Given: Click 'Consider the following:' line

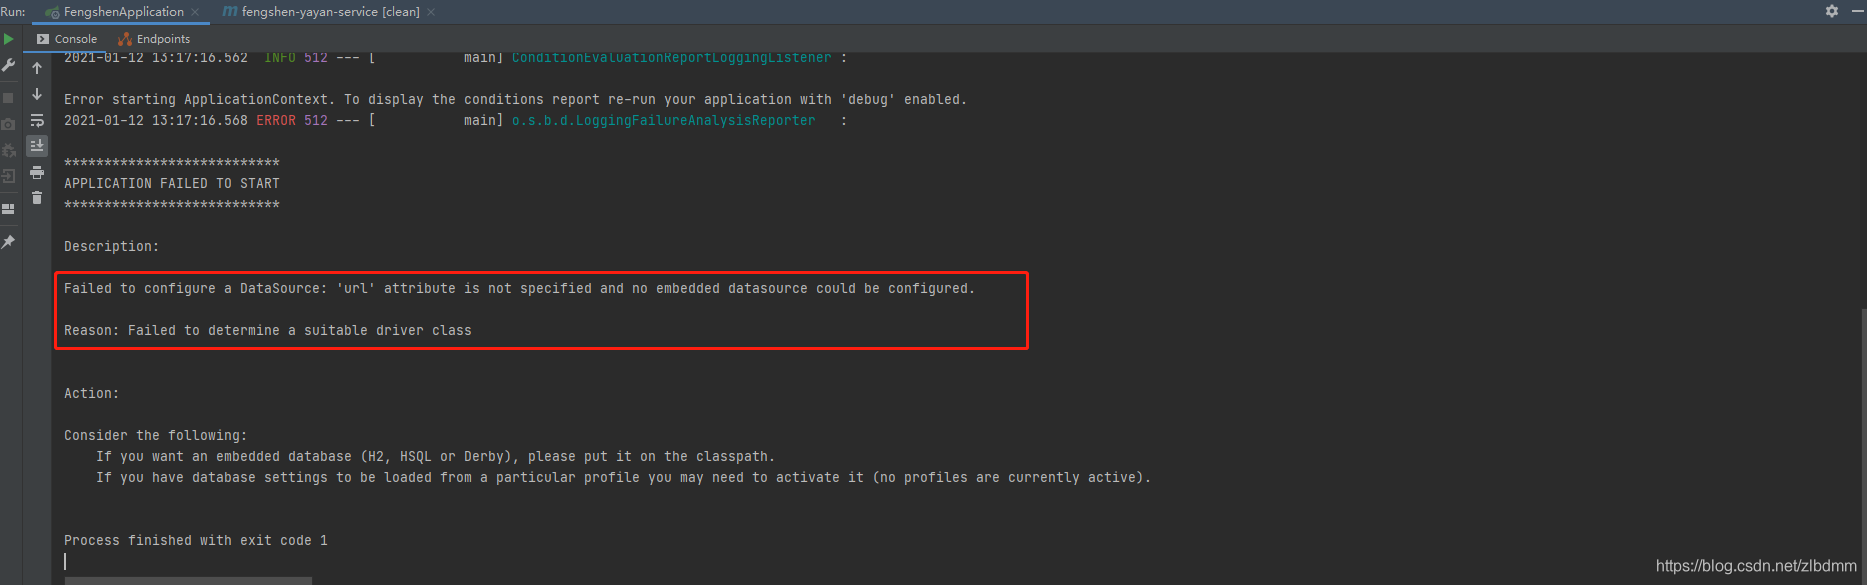Looking at the screenshot, I should [x=155, y=435].
